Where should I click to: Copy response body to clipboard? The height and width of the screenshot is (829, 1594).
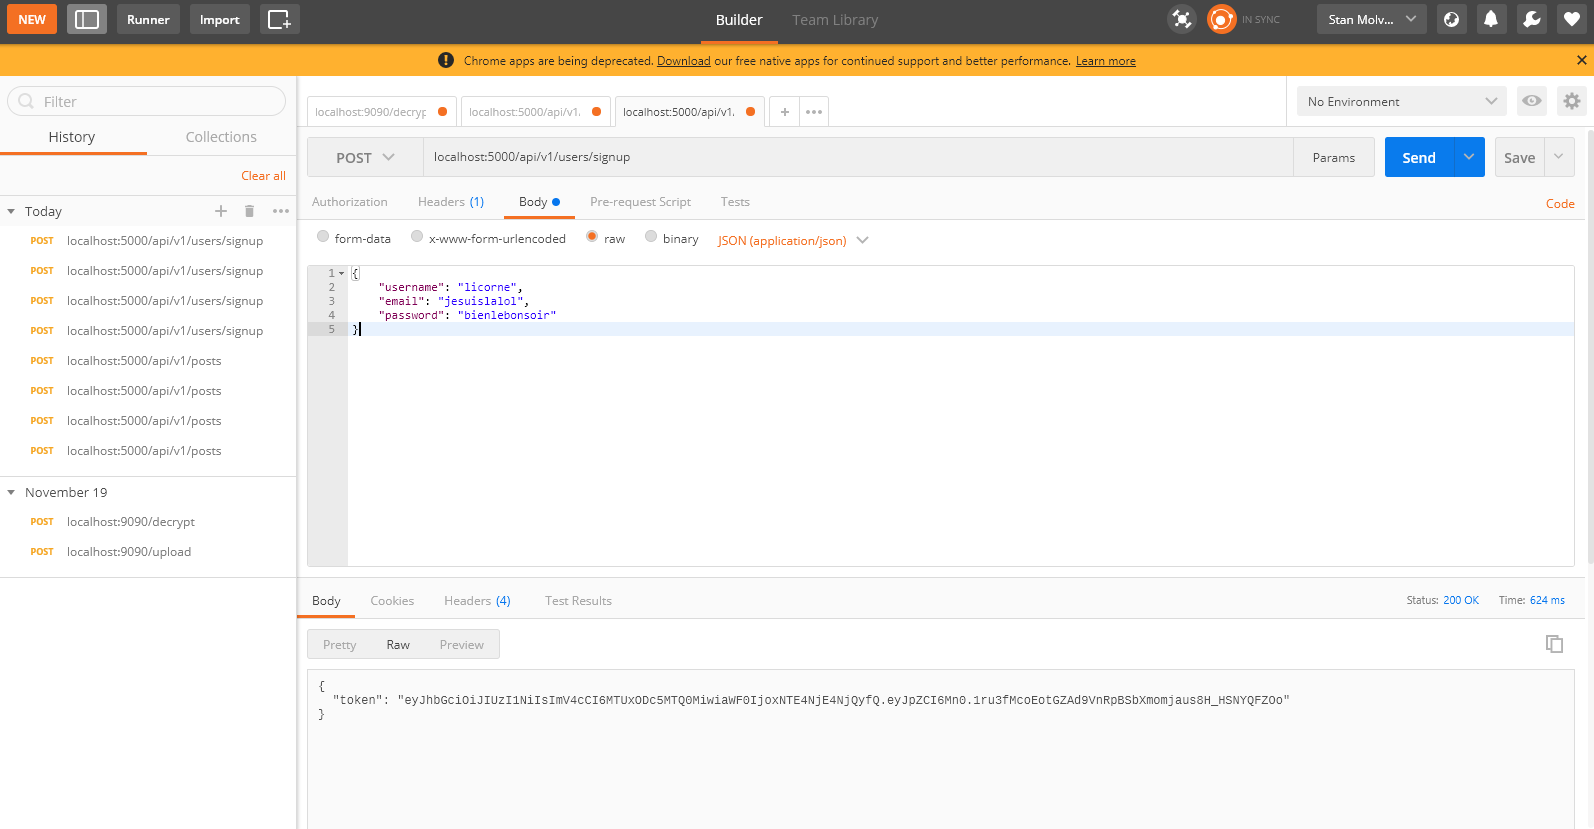[1554, 644]
